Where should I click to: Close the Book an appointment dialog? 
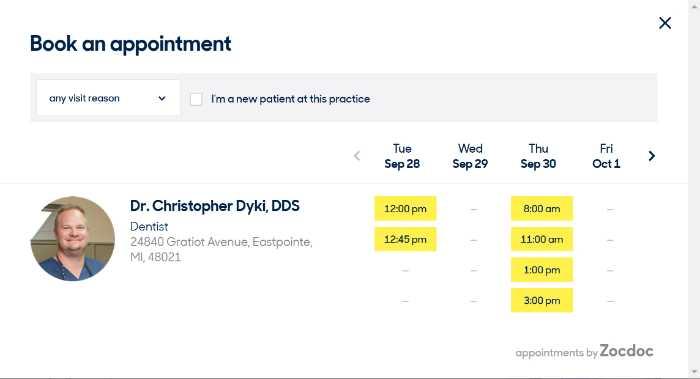click(665, 23)
